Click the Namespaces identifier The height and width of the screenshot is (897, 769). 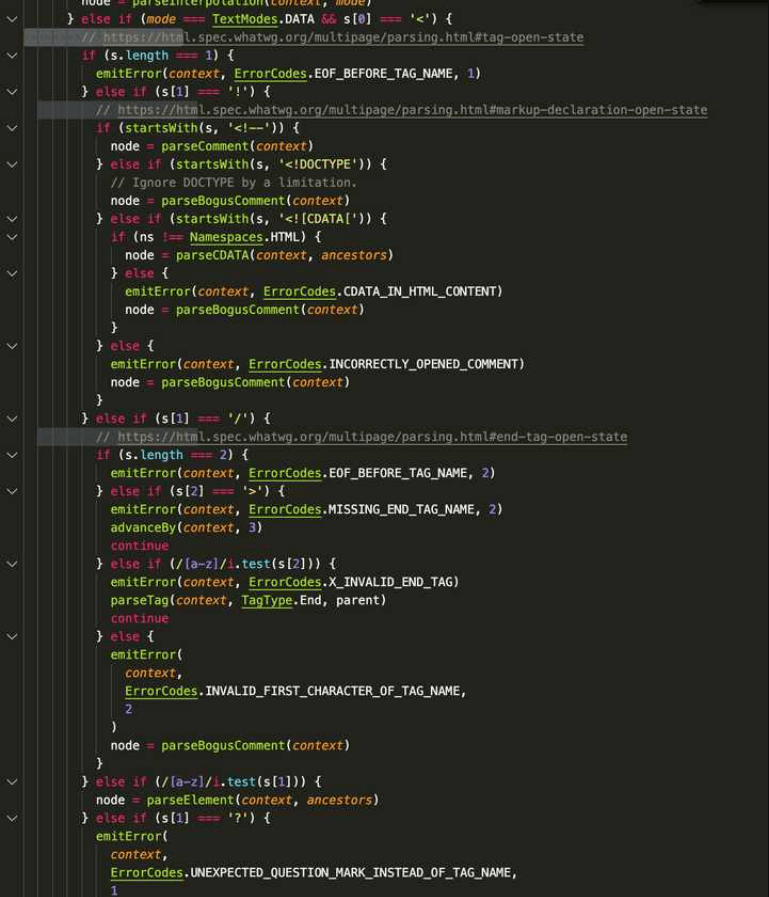pyautogui.click(x=226, y=237)
